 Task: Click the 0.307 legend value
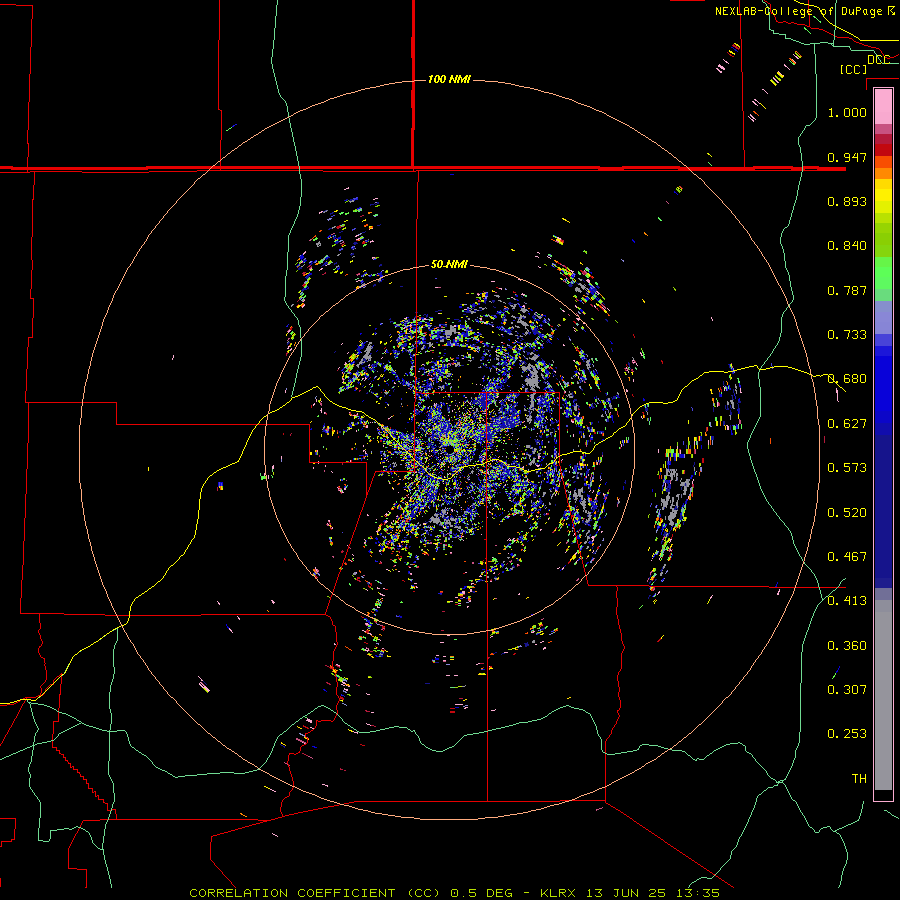(x=847, y=690)
